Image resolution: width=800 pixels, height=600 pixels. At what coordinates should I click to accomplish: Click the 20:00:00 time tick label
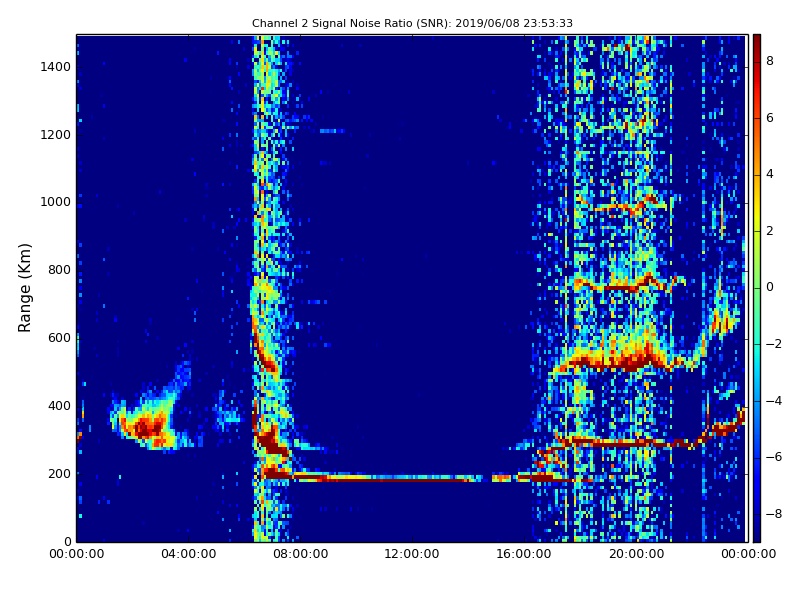(x=636, y=554)
